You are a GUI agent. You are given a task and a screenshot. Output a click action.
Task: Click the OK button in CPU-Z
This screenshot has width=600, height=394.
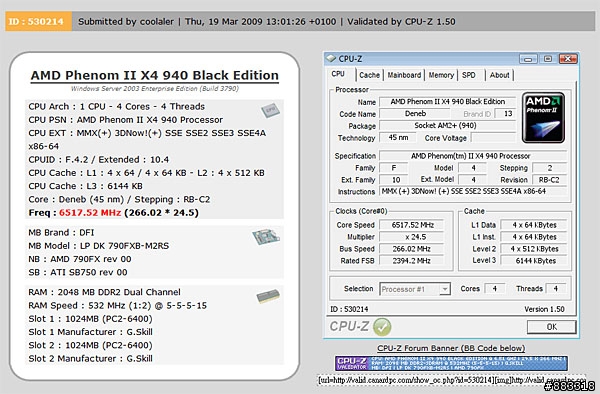coord(551,327)
